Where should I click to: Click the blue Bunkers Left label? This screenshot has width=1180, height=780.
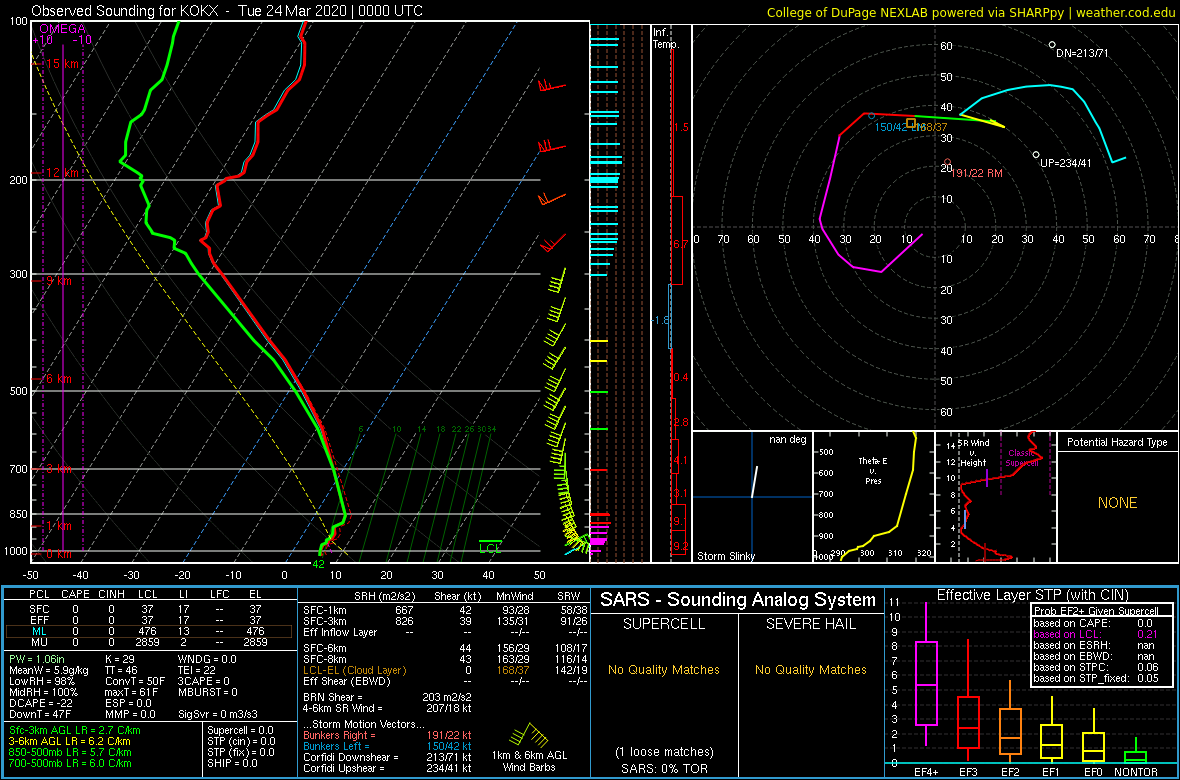[x=338, y=745]
